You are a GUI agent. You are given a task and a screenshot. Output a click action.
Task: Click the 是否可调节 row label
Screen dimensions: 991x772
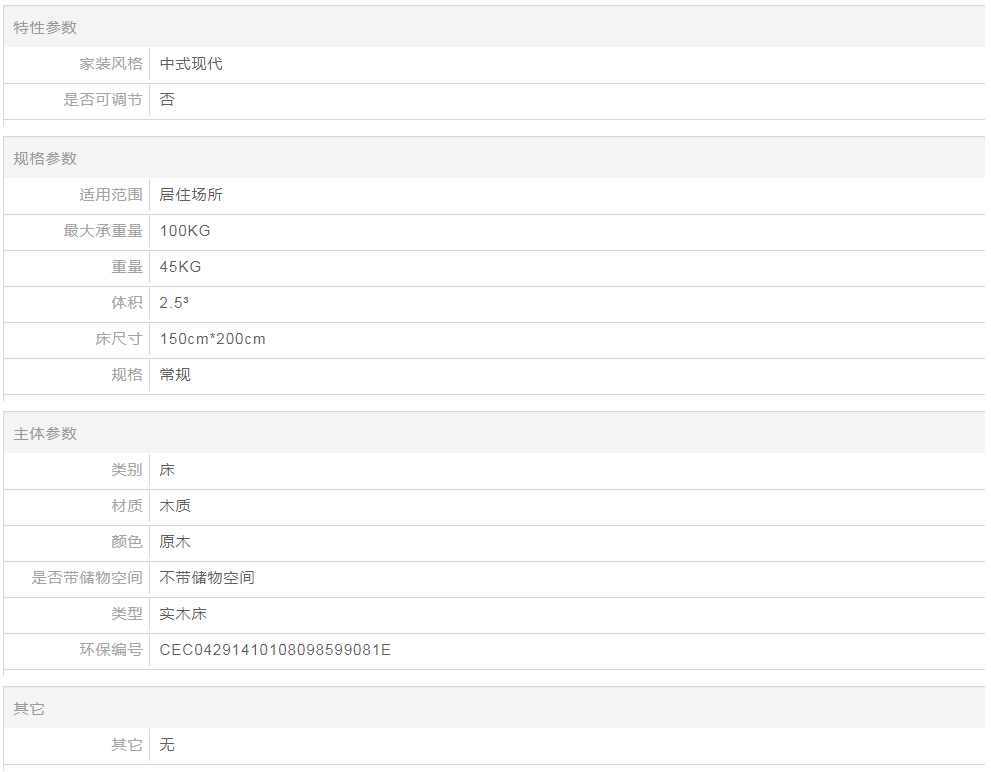(103, 100)
